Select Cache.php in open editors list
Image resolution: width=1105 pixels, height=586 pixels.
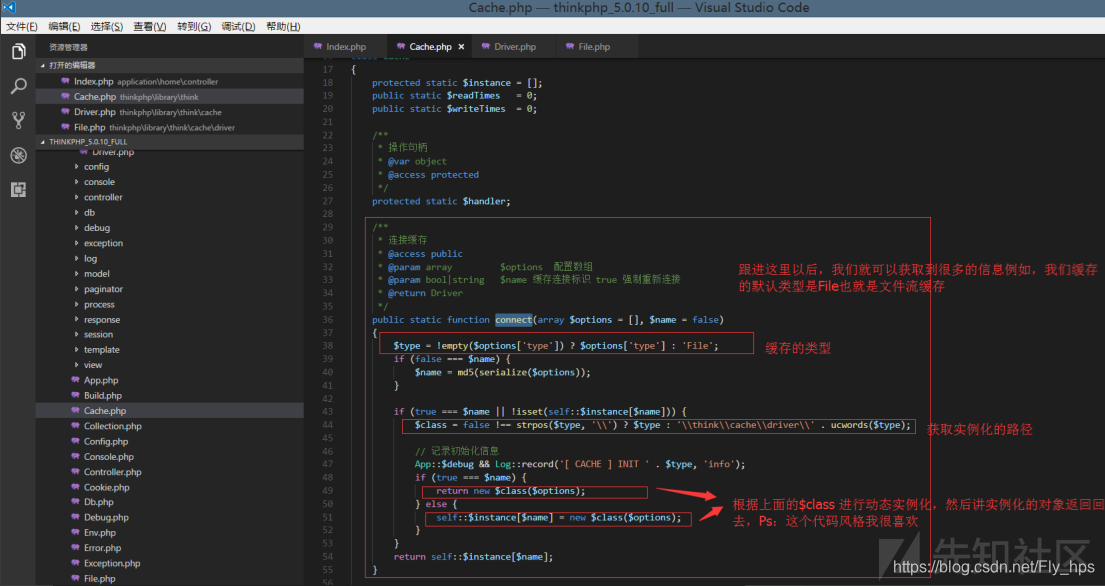[169, 96]
